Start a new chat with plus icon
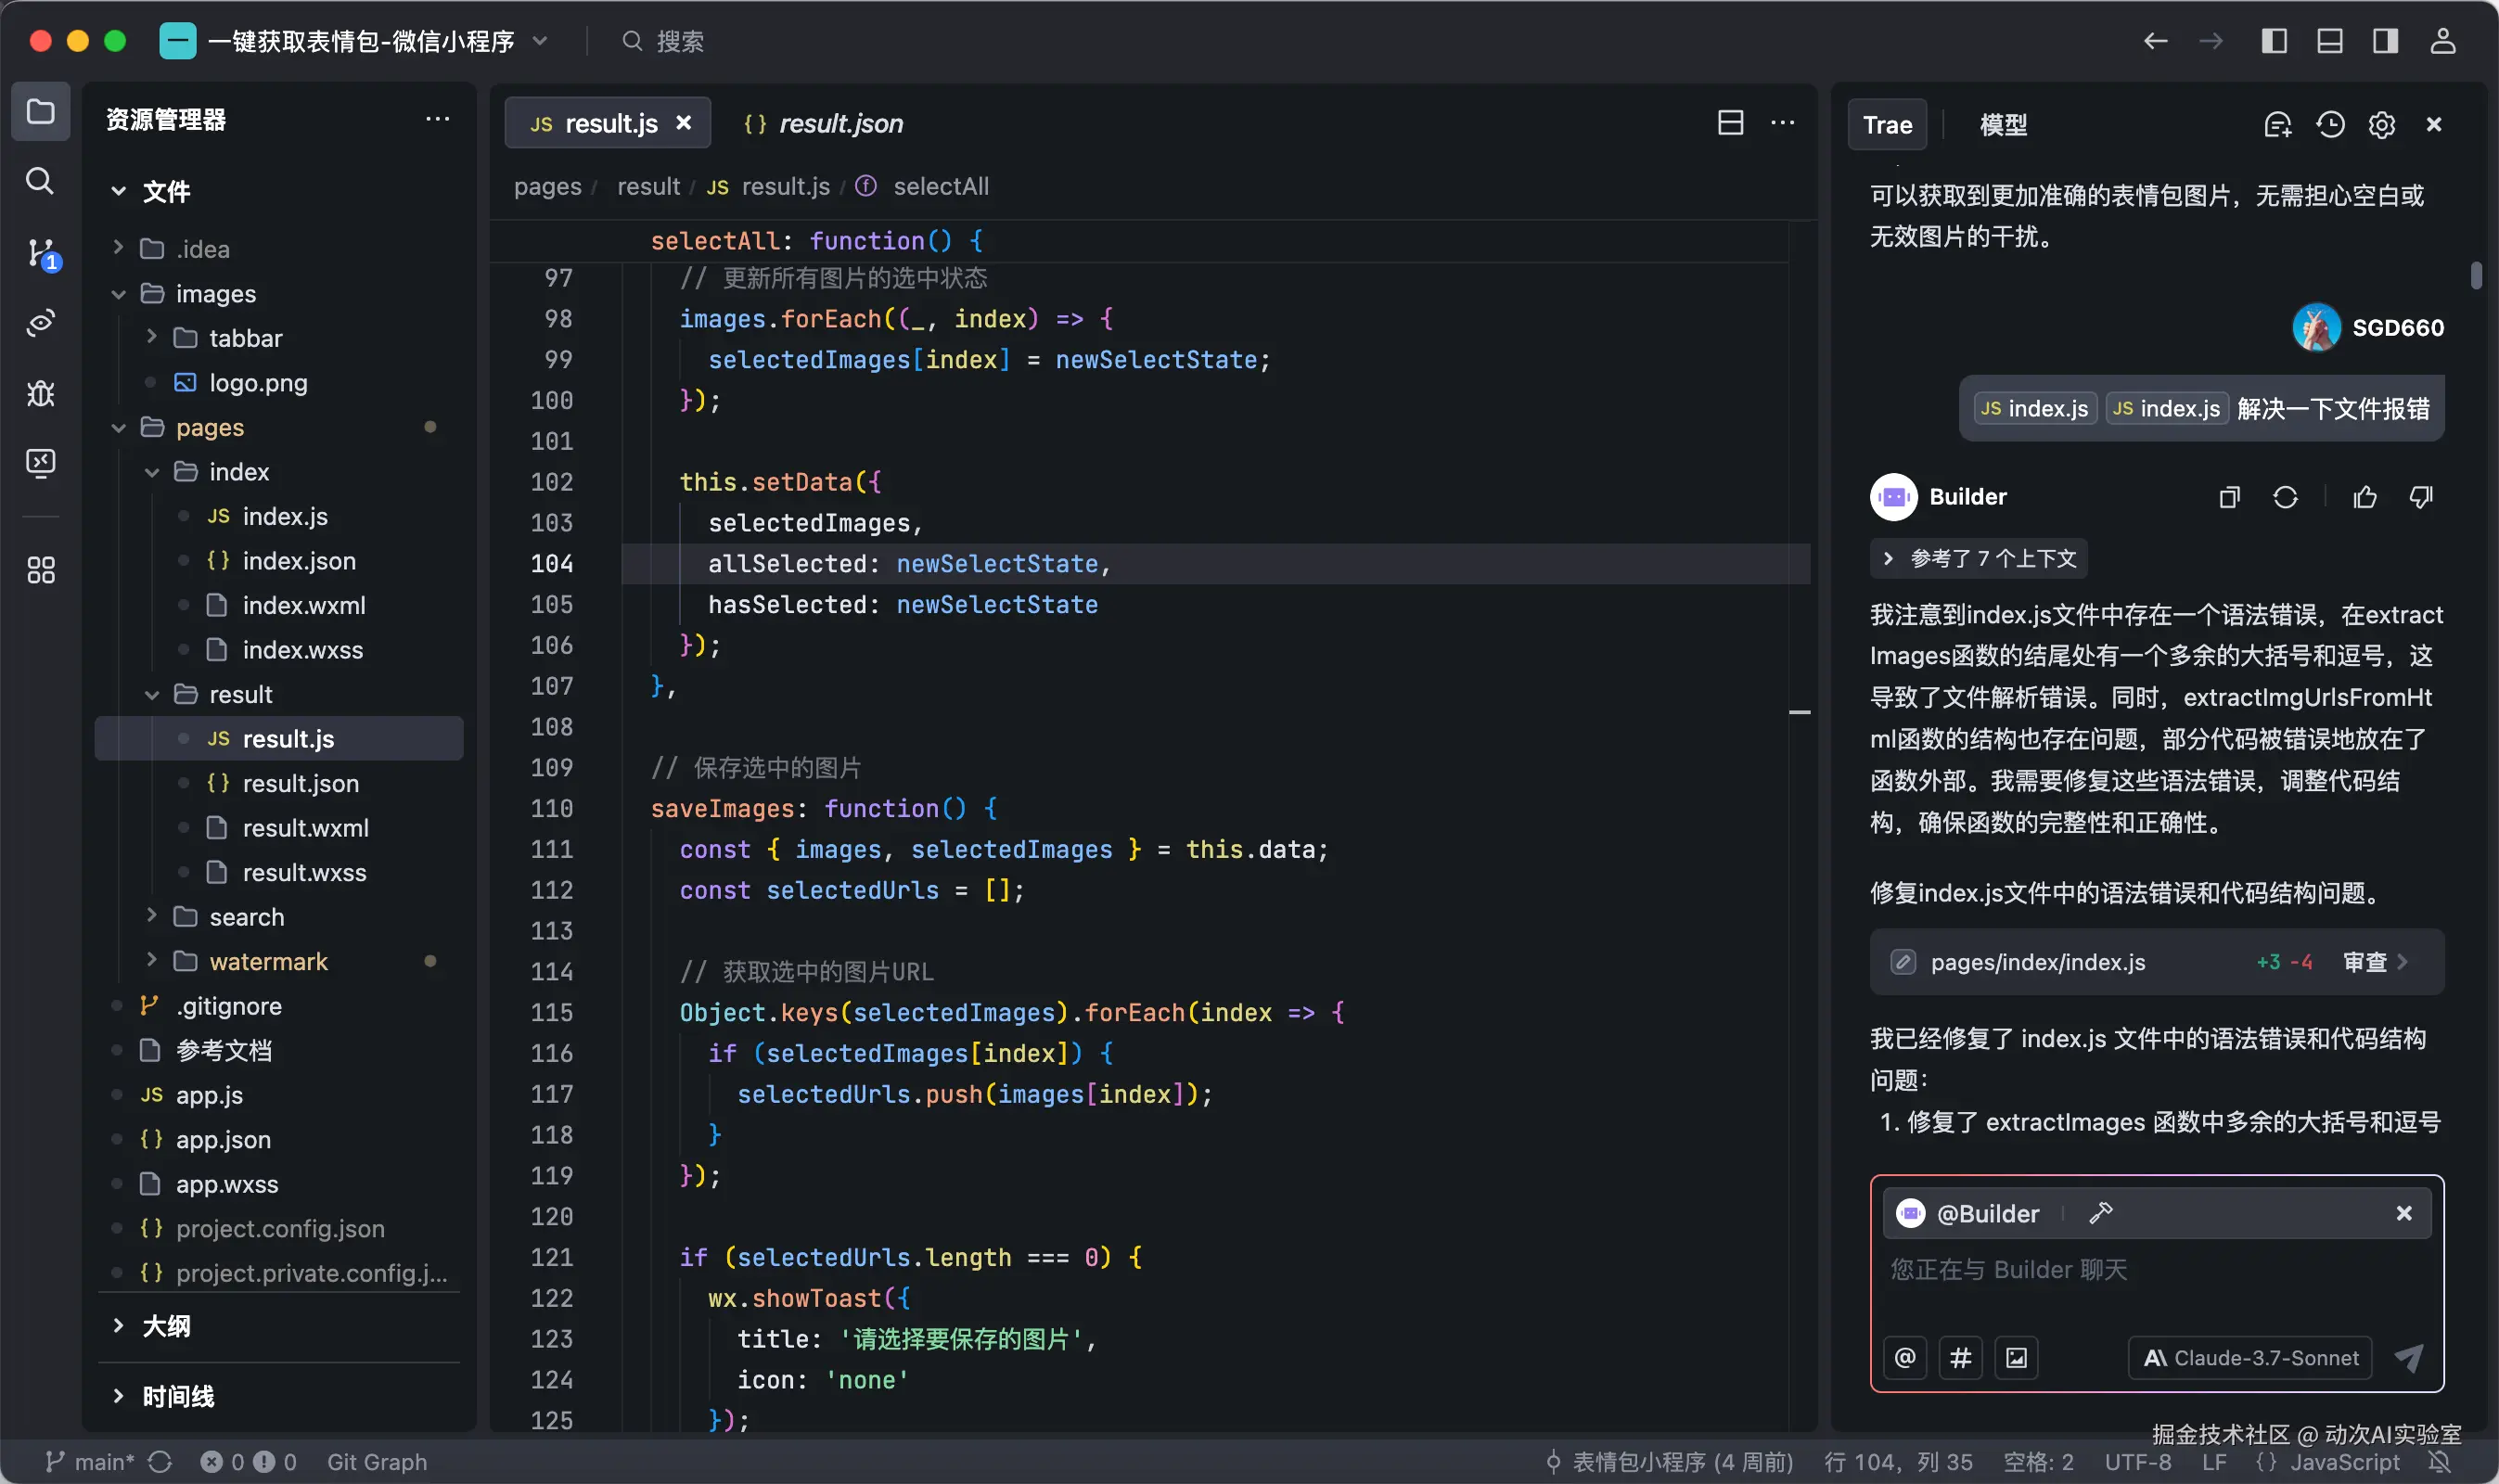 pos(2277,125)
